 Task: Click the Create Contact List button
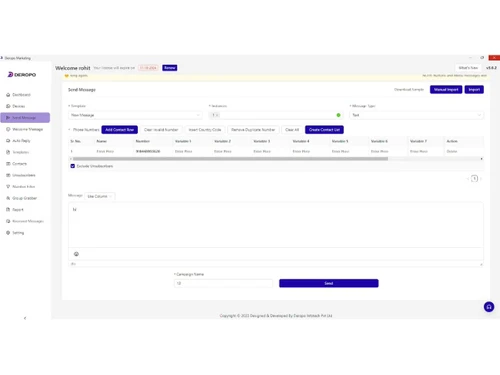point(324,130)
